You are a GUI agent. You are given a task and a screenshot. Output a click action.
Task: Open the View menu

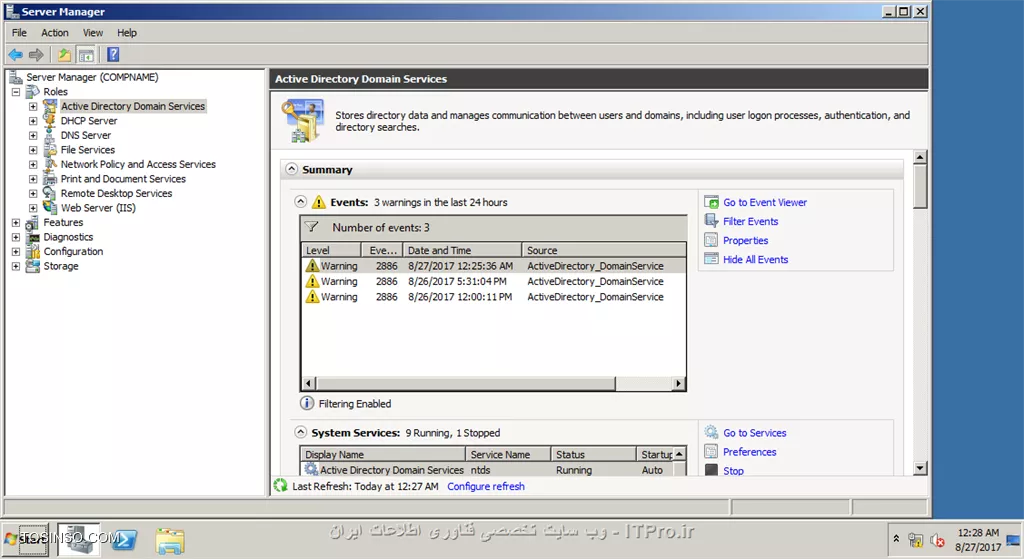[x=93, y=33]
